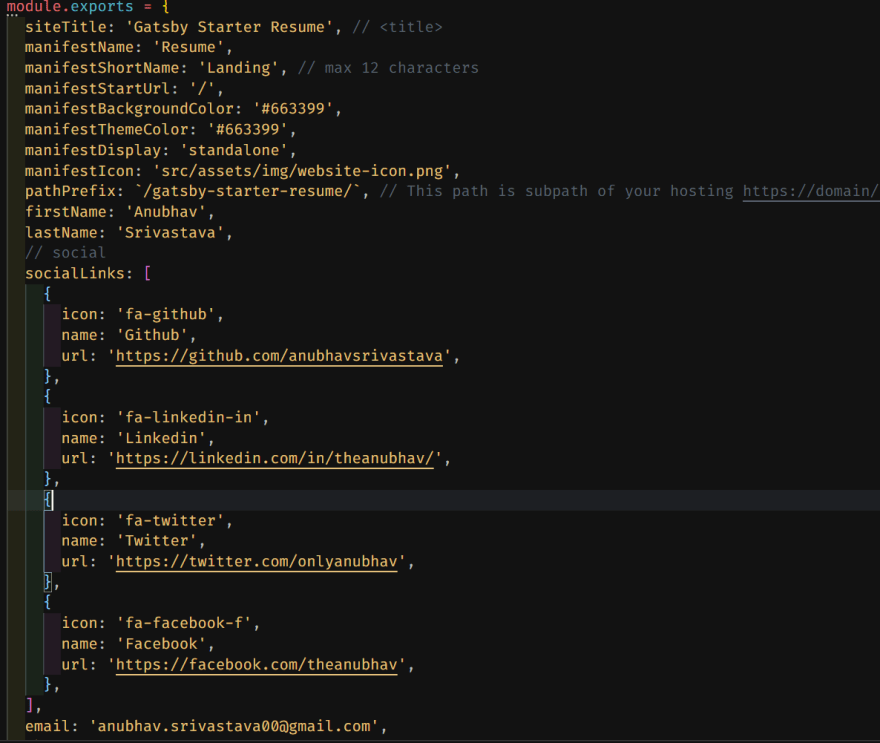The image size is (880, 743).
Task: Open the twitter.com/onlyanubhav URL
Action: pos(256,562)
